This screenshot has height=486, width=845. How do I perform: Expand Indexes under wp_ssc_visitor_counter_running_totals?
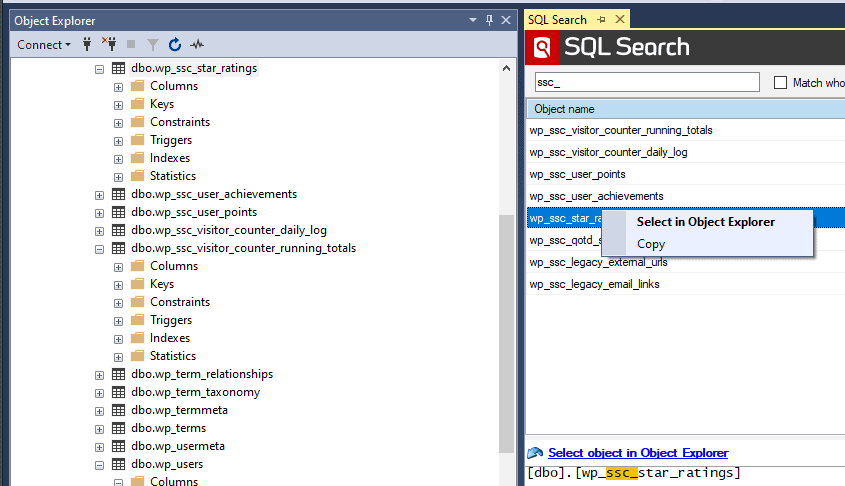(x=119, y=339)
